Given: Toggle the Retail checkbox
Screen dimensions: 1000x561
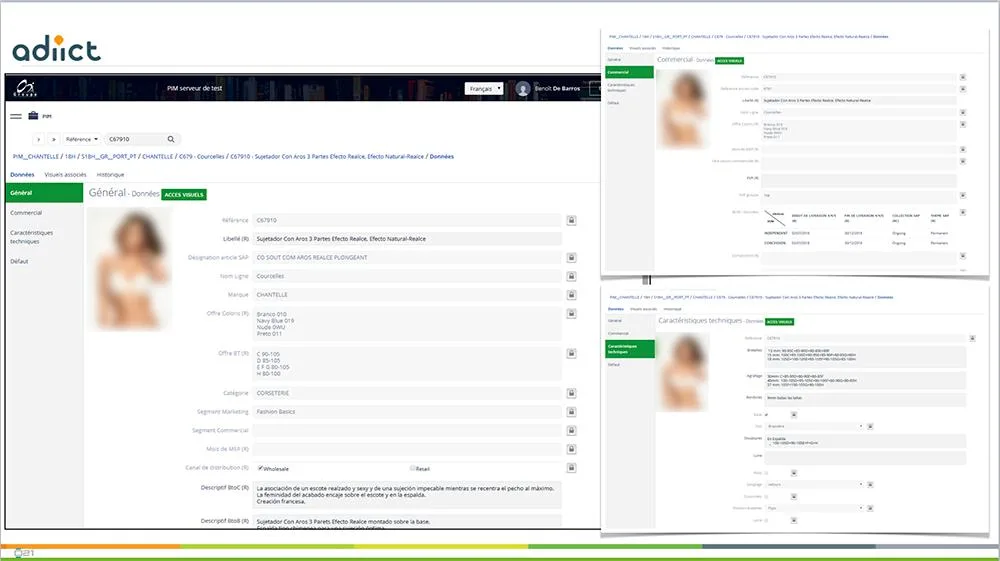Looking at the screenshot, I should tap(413, 468).
